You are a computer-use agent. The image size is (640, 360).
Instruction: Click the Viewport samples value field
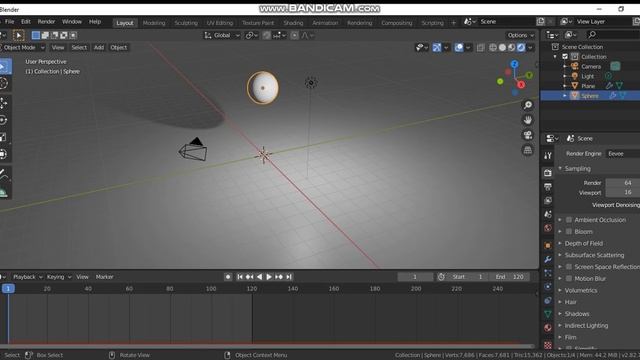click(x=622, y=192)
